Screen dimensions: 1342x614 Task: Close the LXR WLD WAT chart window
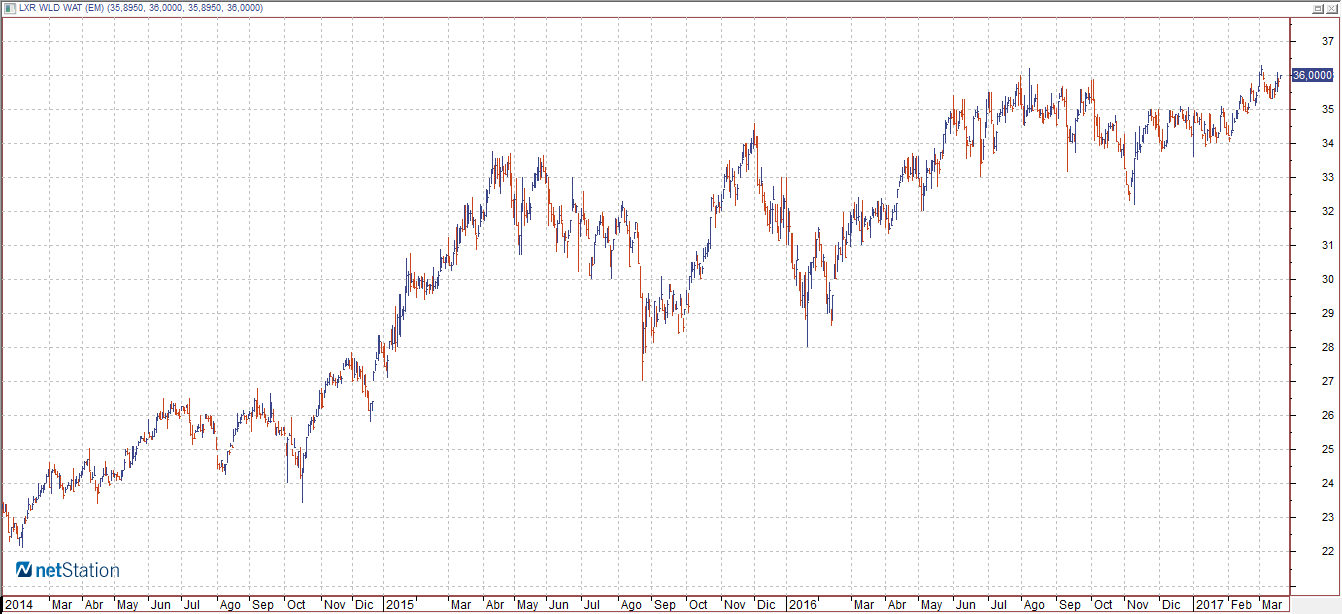[1332, 7]
